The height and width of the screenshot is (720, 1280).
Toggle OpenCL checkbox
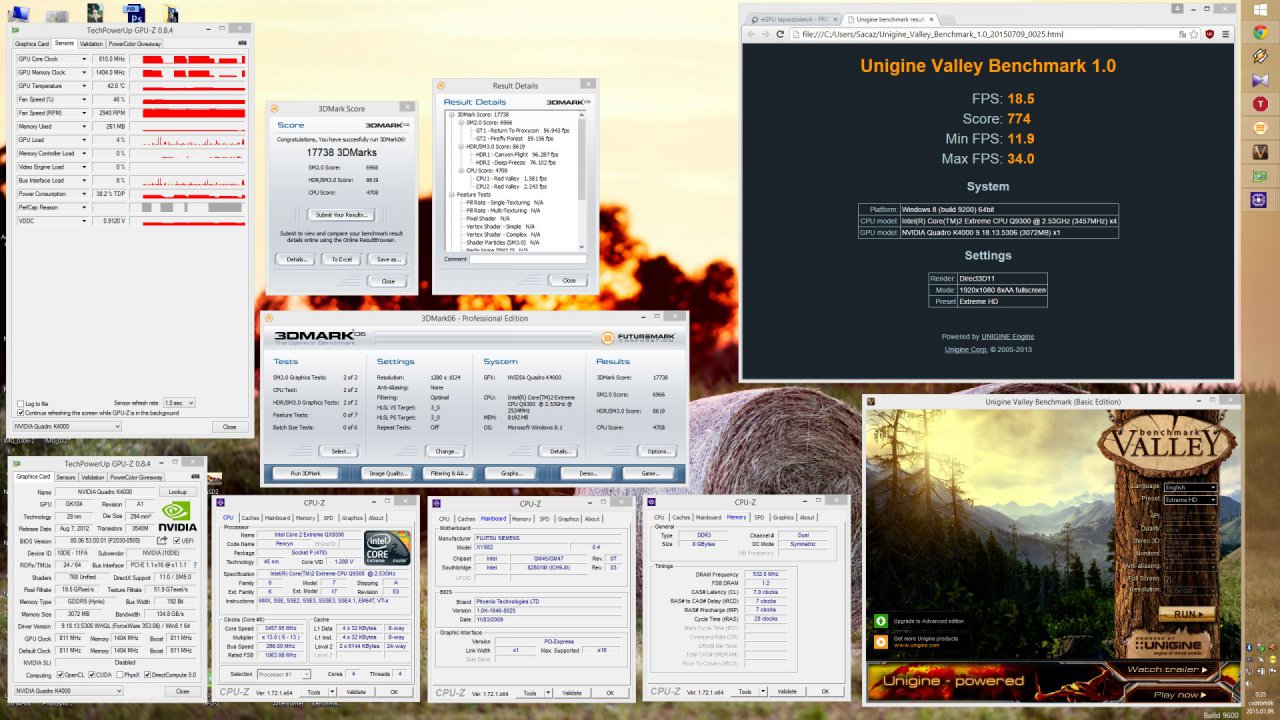pyautogui.click(x=58, y=675)
